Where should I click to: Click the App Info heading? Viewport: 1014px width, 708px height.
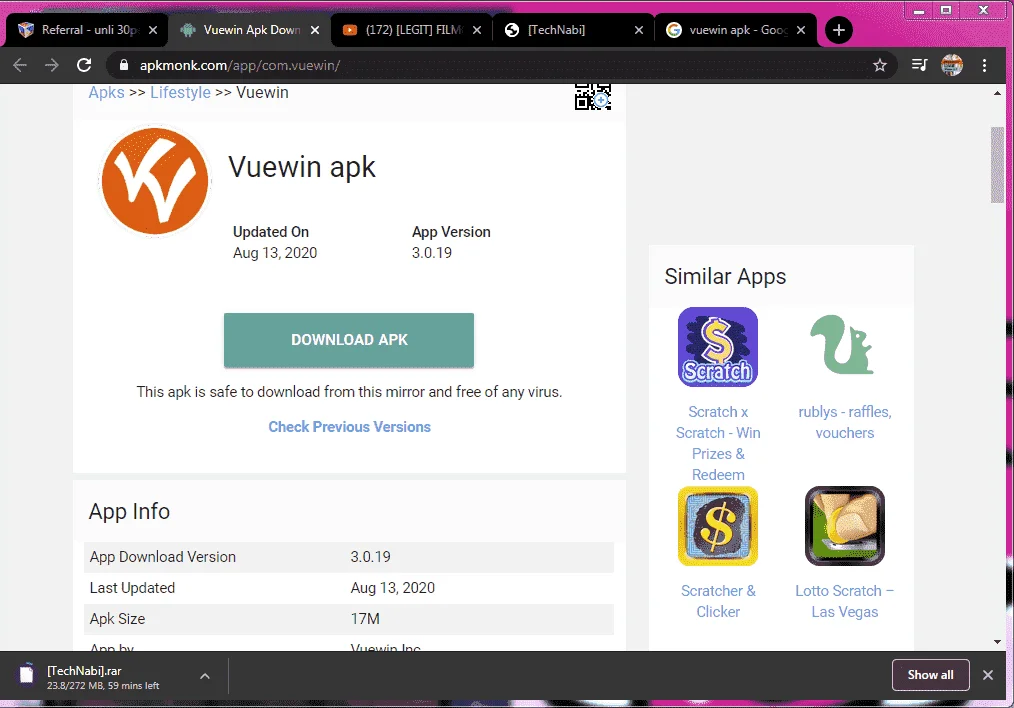click(x=129, y=511)
